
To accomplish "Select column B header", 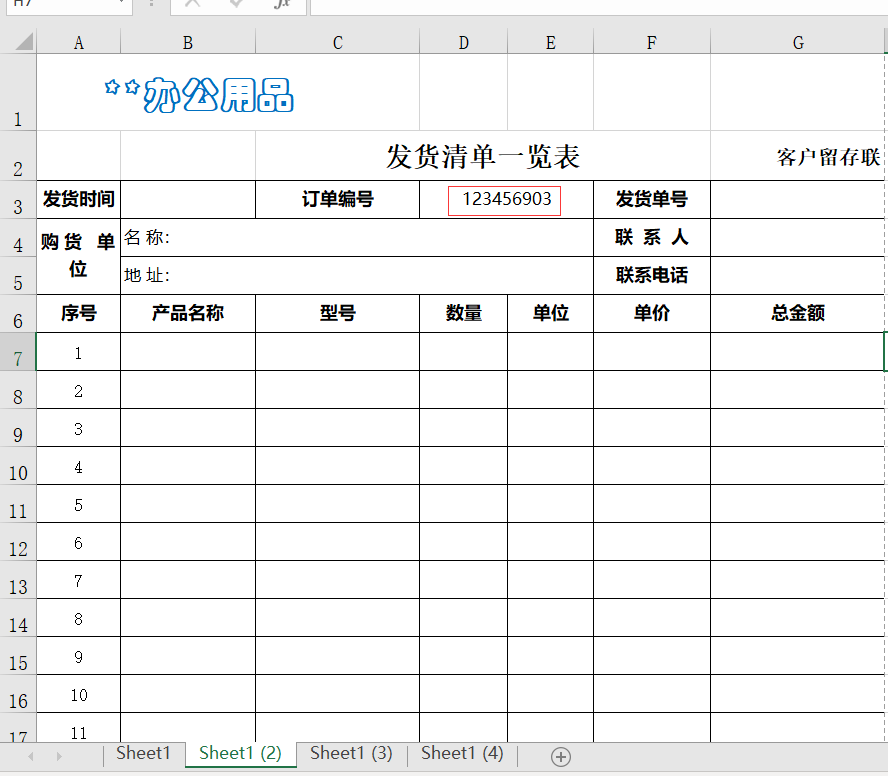I will [188, 42].
